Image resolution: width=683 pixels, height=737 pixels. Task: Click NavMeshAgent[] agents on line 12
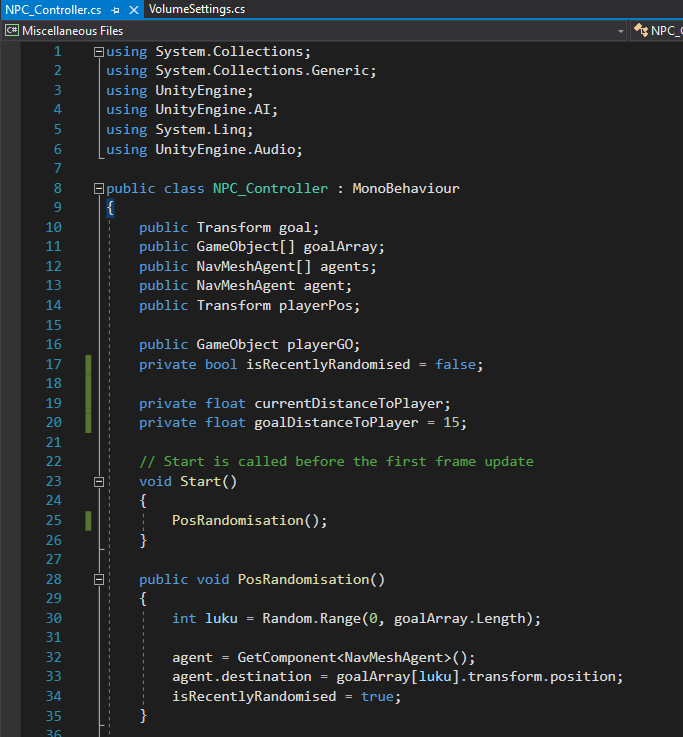pyautogui.click(x=283, y=267)
